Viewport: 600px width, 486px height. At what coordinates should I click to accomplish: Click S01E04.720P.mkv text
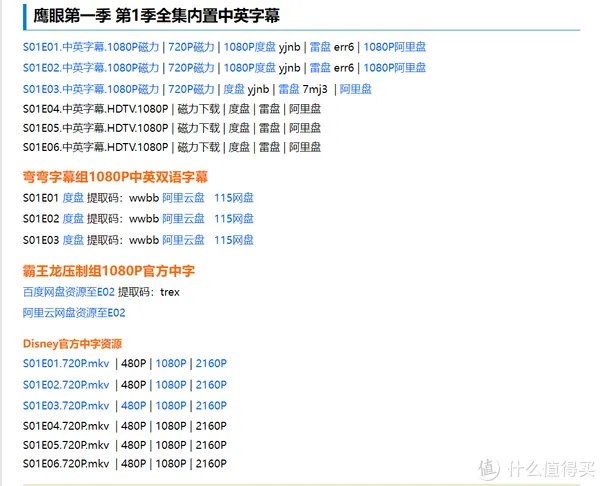coord(66,426)
